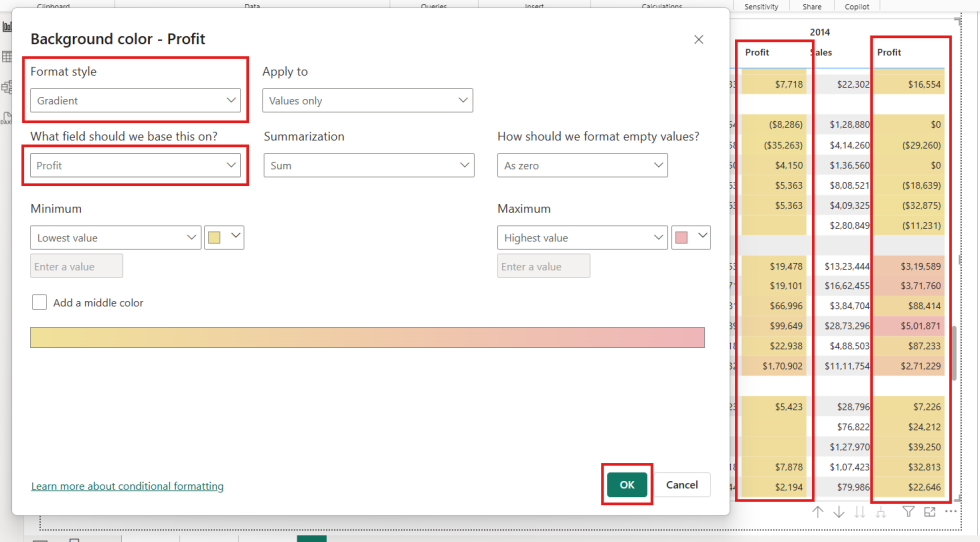
Task: Open Learn more about conditional formatting link
Action: [x=127, y=486]
